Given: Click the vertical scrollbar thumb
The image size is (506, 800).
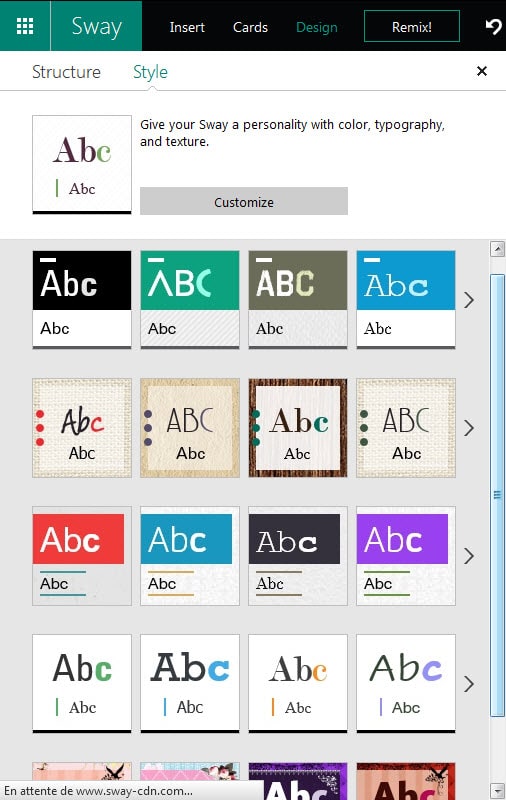Looking at the screenshot, I should (x=497, y=495).
